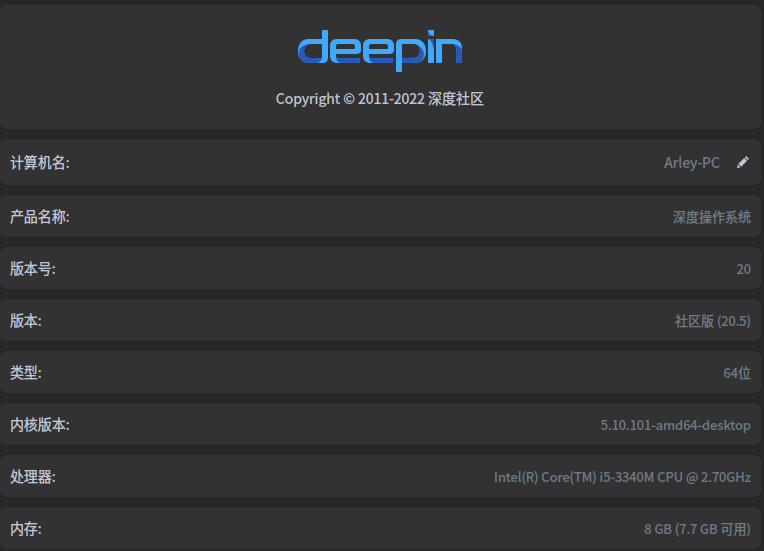Click the 产品名称 label
Viewport: 764px width, 551px height.
coord(40,217)
